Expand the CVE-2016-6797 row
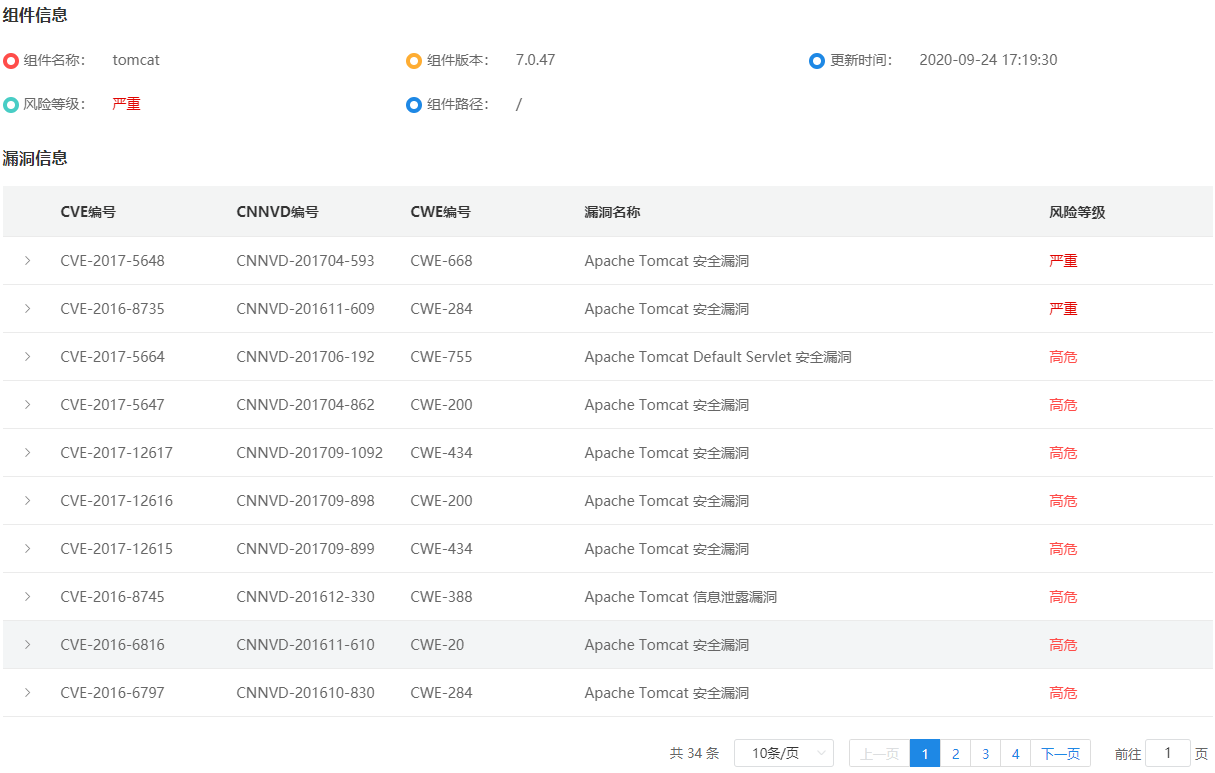This screenshot has width=1215, height=773. [x=27, y=693]
